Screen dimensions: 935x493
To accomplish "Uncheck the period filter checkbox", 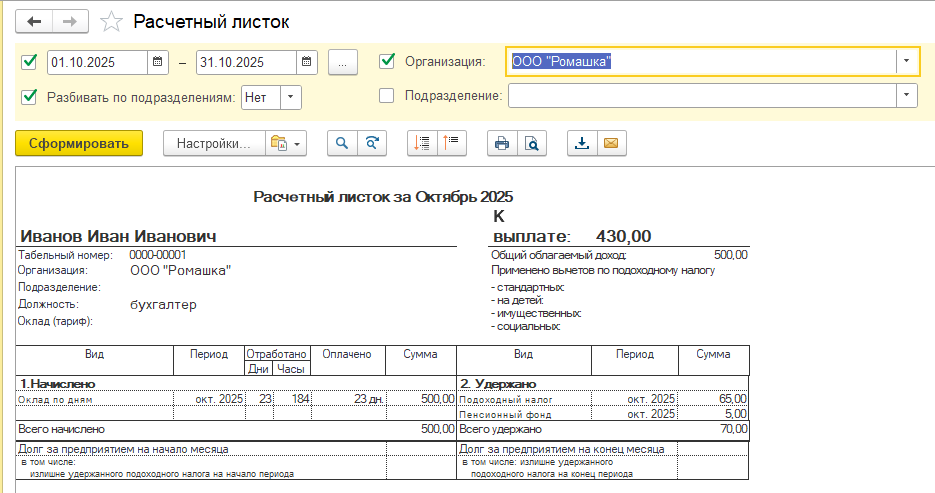I will click(x=29, y=62).
